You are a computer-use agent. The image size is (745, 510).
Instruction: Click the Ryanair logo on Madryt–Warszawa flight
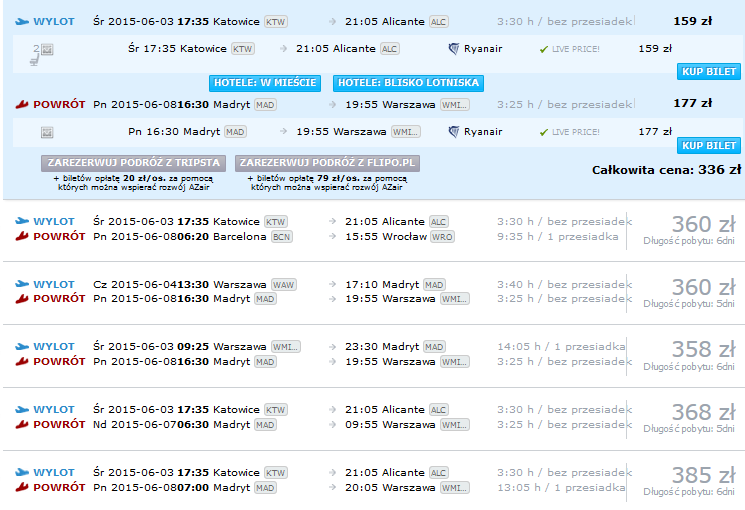[x=454, y=132]
